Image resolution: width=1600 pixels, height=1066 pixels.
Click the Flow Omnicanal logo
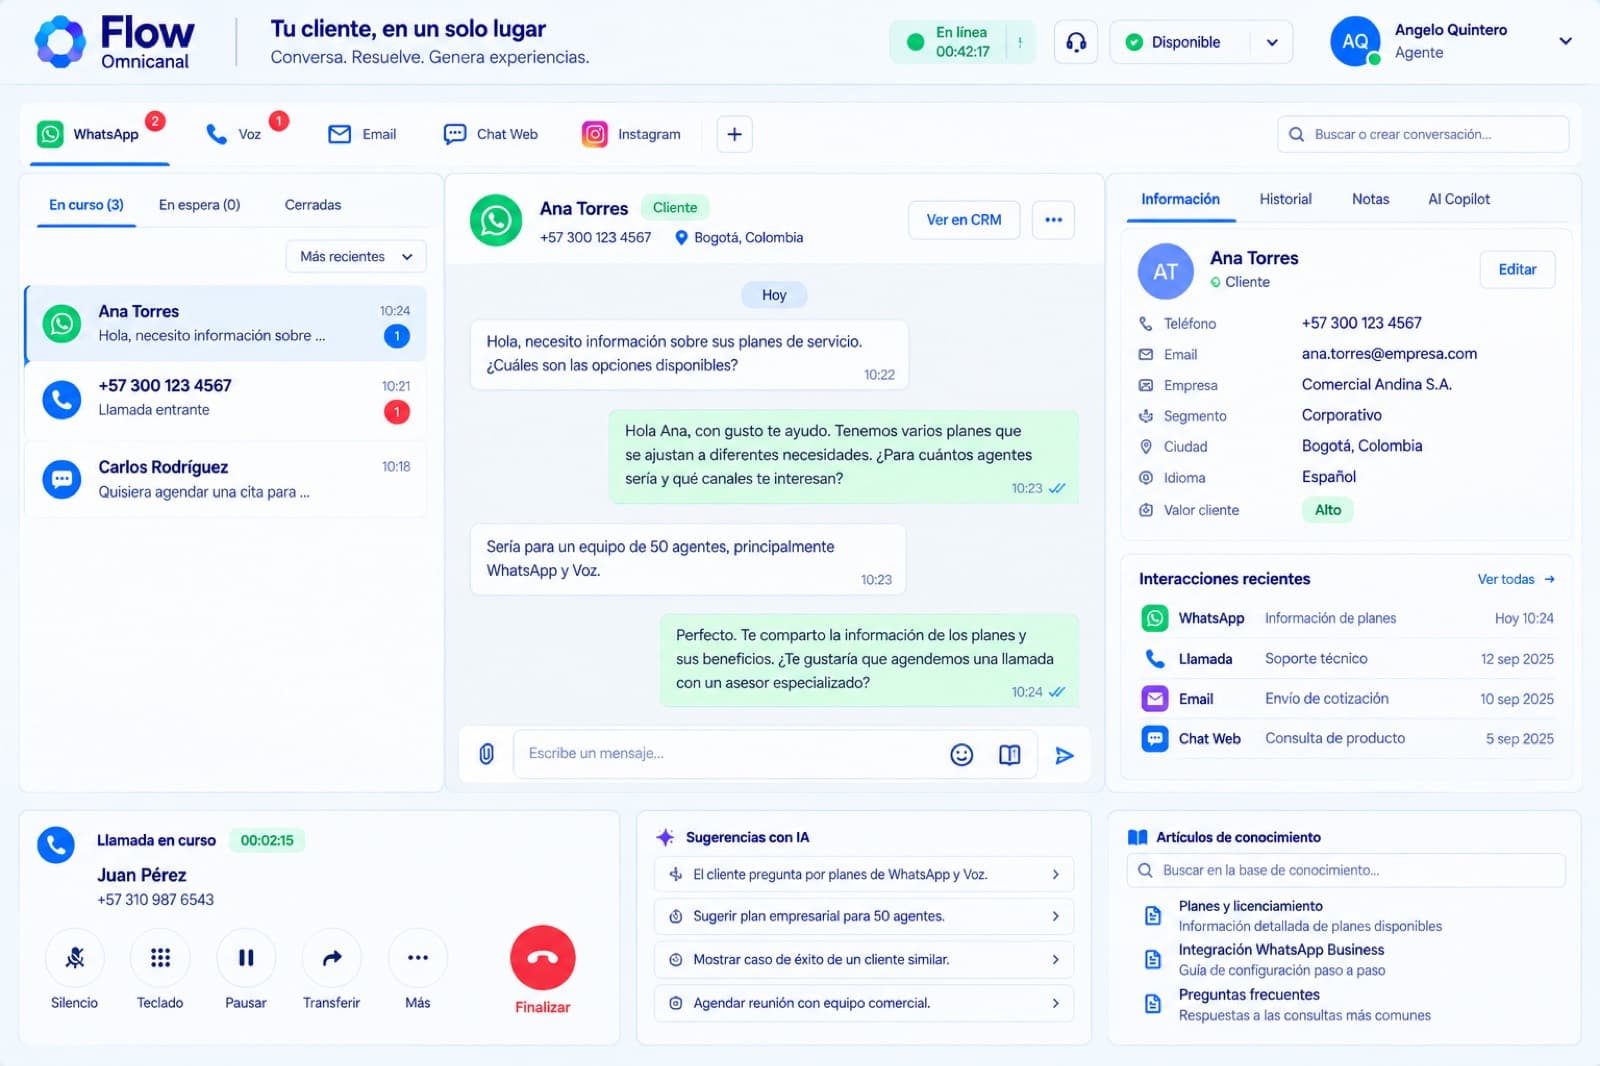pos(114,42)
